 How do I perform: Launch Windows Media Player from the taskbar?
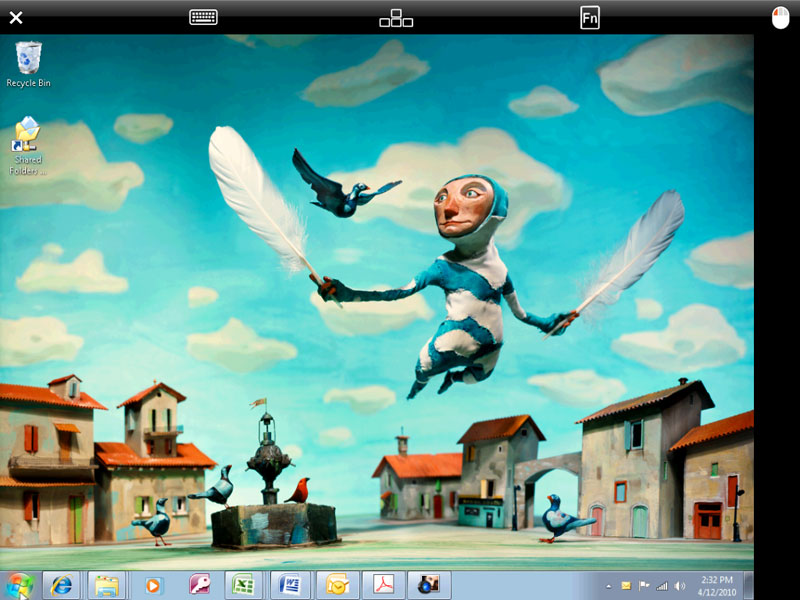coord(152,585)
